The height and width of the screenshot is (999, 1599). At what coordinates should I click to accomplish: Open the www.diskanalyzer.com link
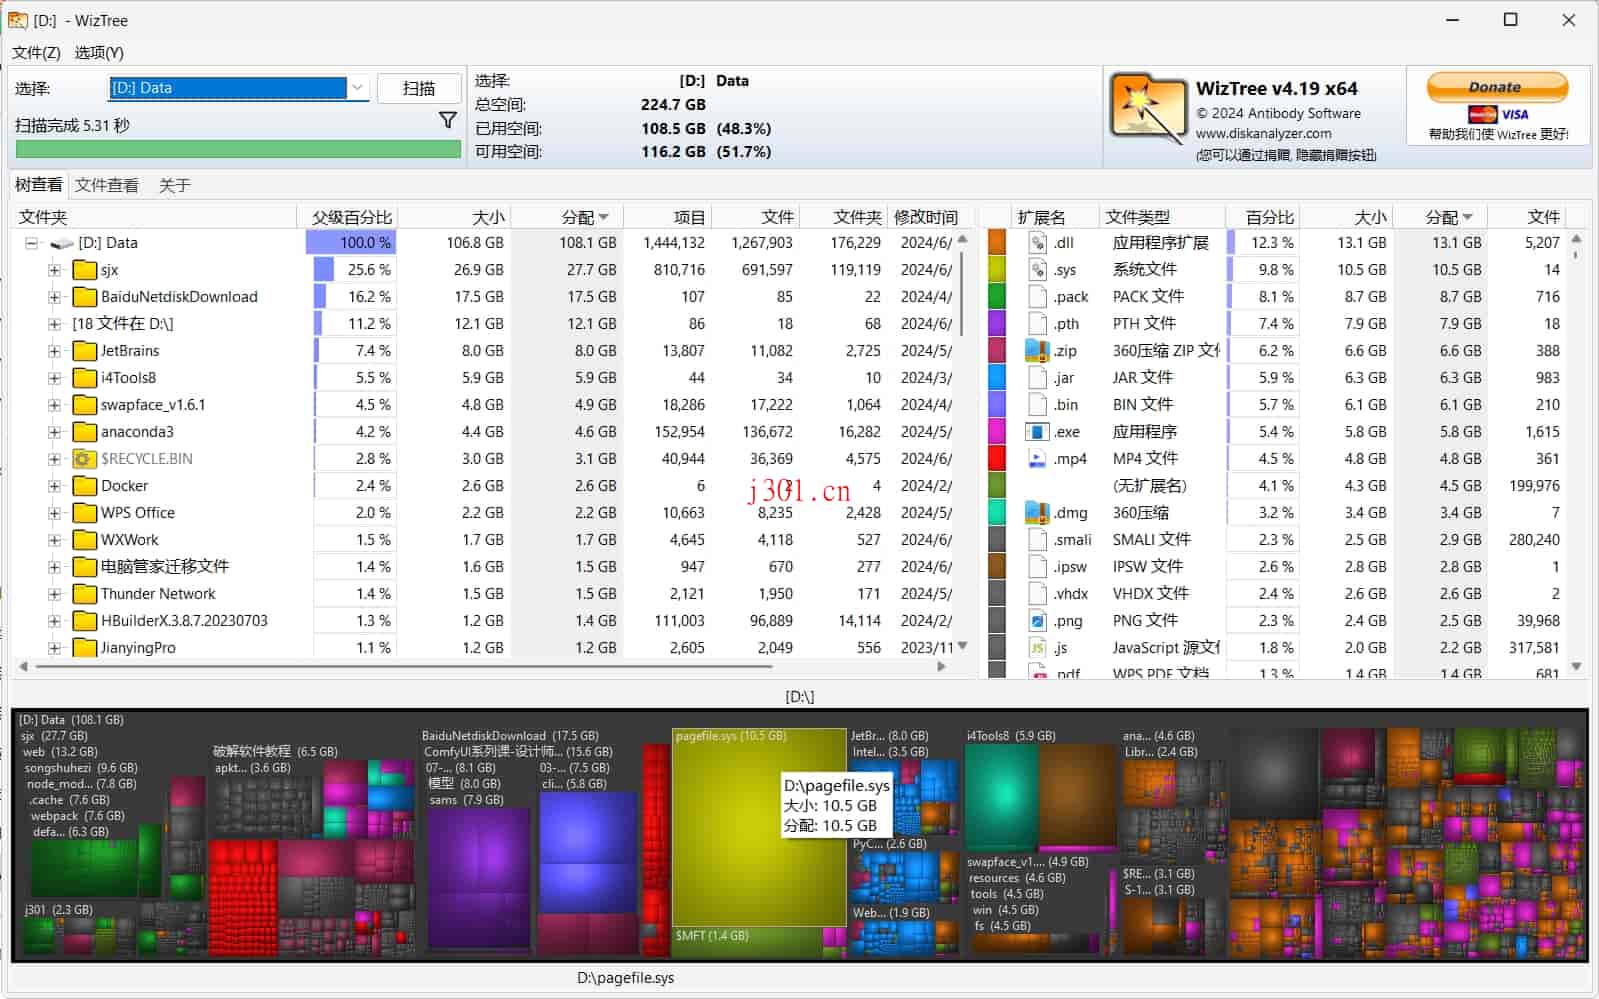tap(1263, 133)
